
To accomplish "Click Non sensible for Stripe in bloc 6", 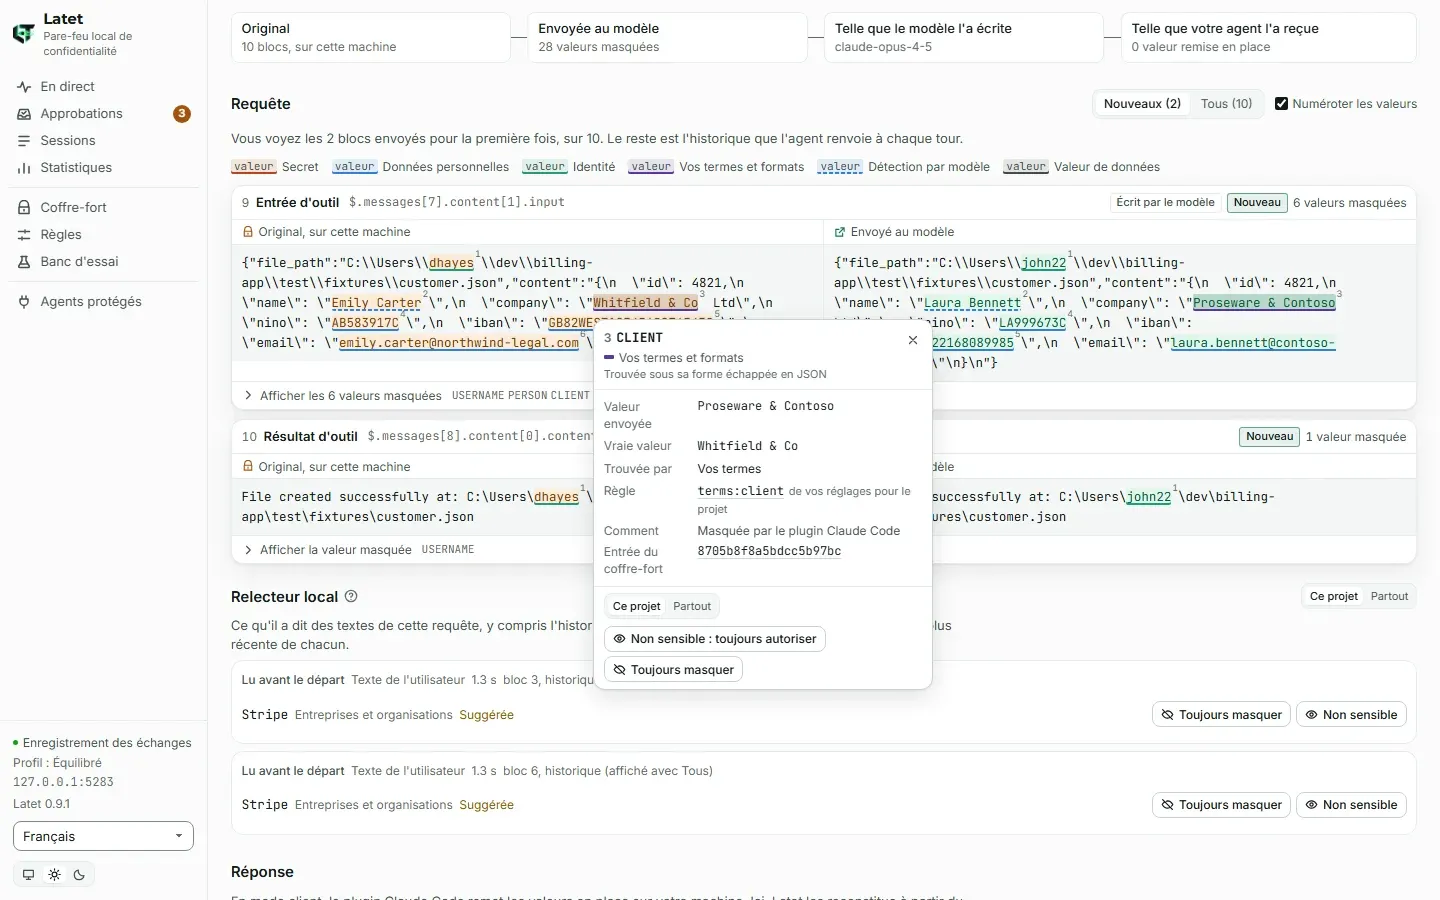I will (1351, 805).
